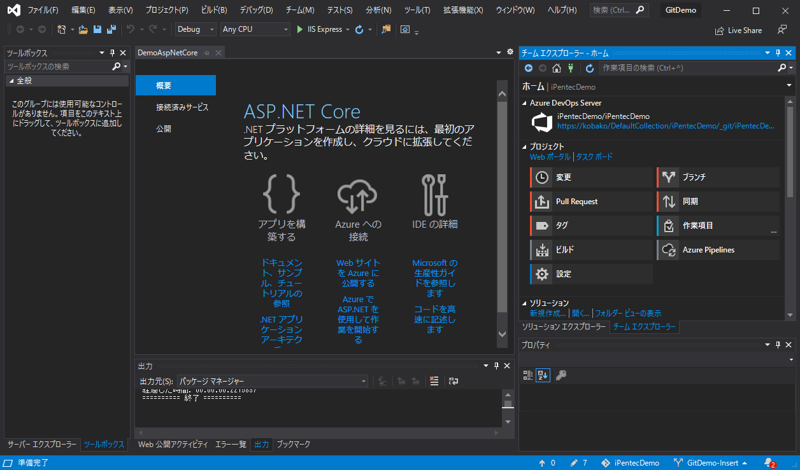
Task: Select 公開 in overview sidebar
Action: (x=163, y=129)
